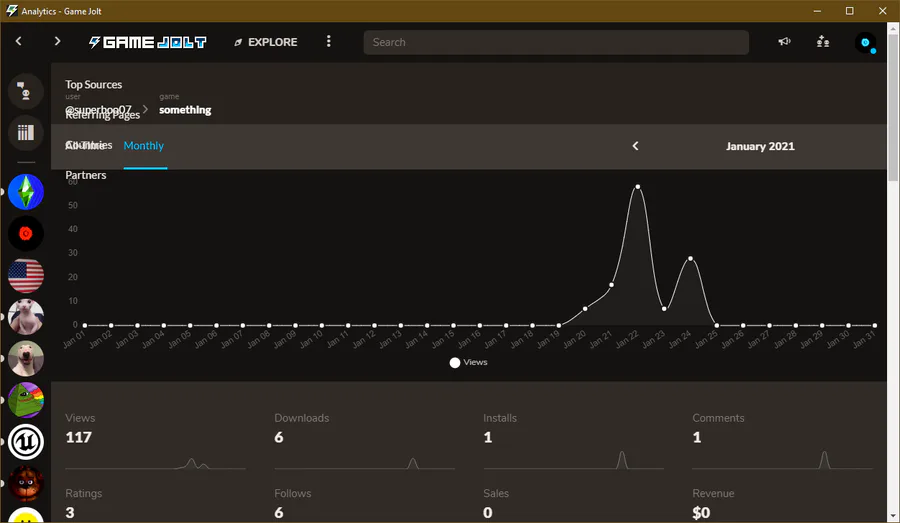Go back using the back arrow
This screenshot has height=523, width=900.
coord(18,41)
